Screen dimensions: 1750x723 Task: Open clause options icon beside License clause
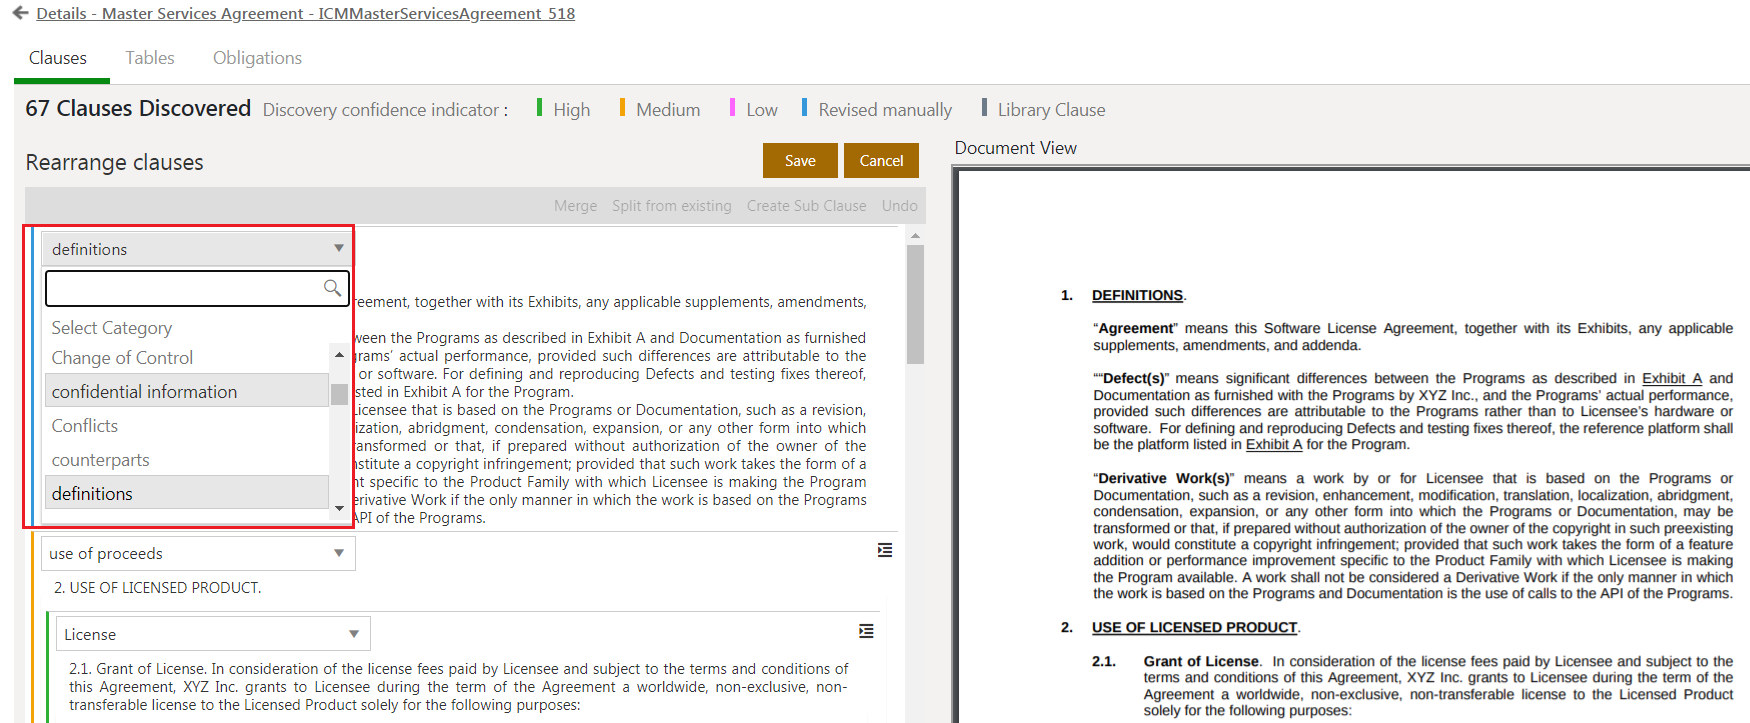click(866, 631)
